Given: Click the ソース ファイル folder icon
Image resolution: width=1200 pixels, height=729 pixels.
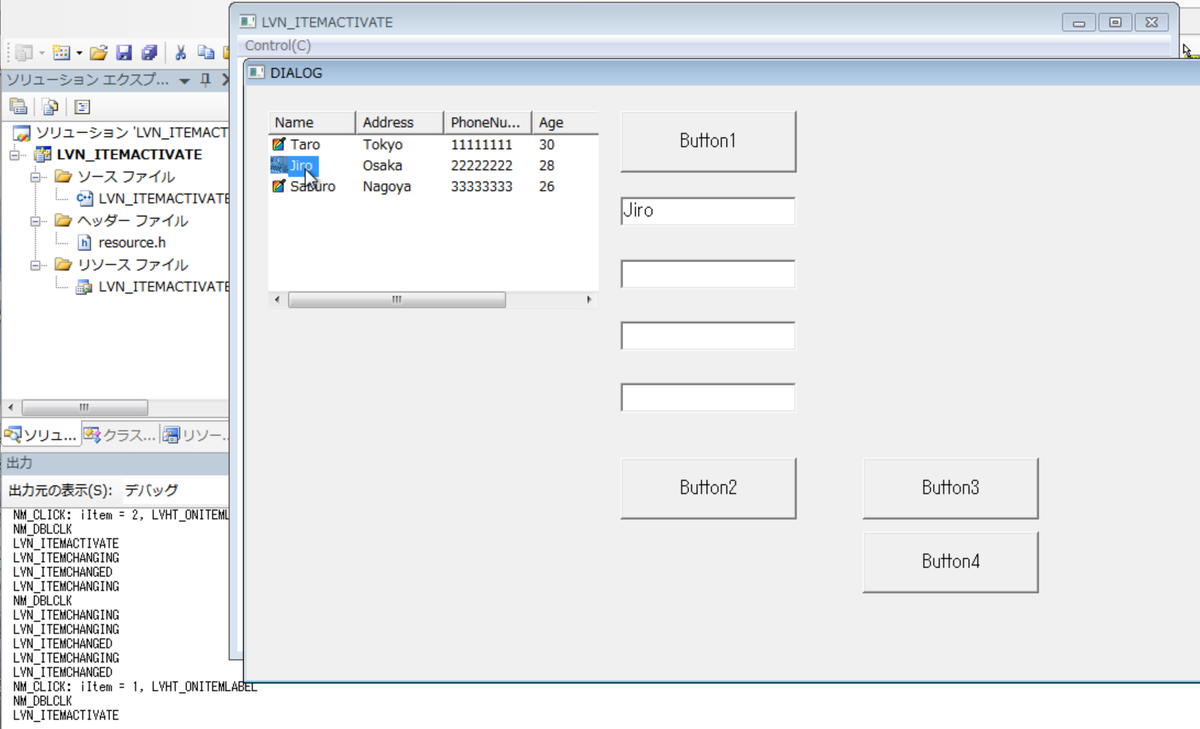Looking at the screenshot, I should (63, 177).
